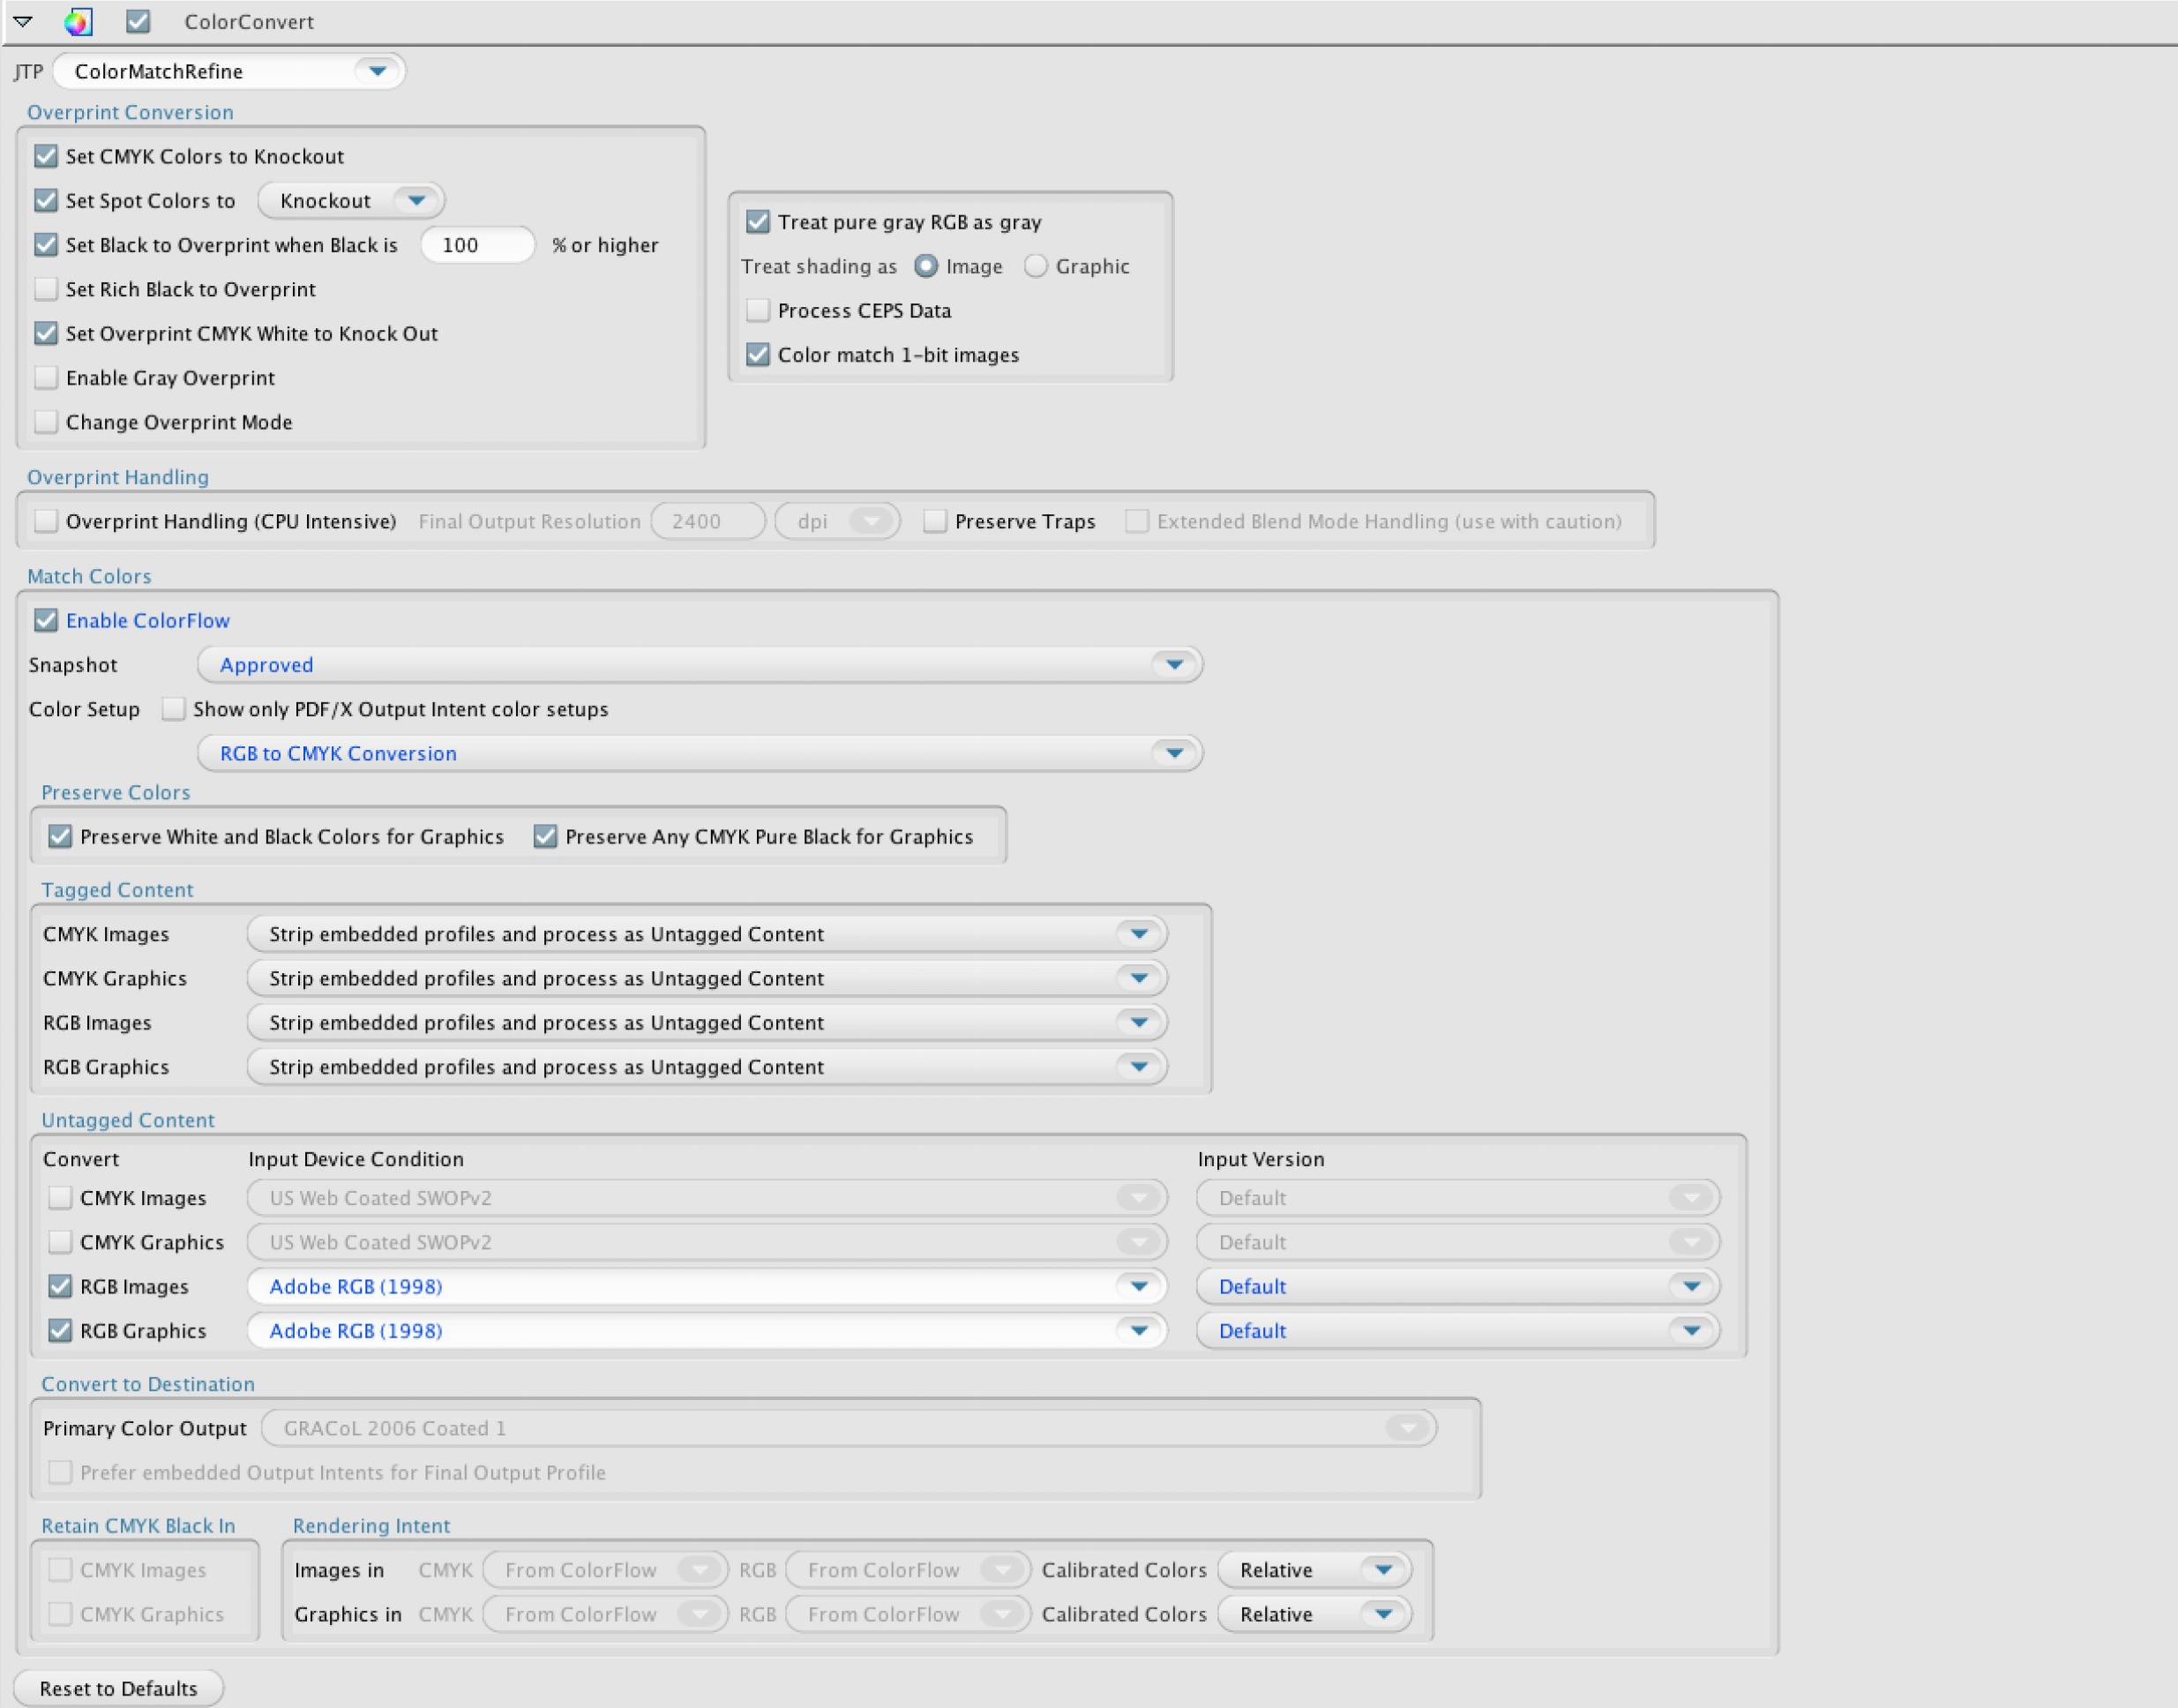2178x1708 pixels.
Task: Check Show only PDF/X Output Intent color setups
Action: pos(174,709)
